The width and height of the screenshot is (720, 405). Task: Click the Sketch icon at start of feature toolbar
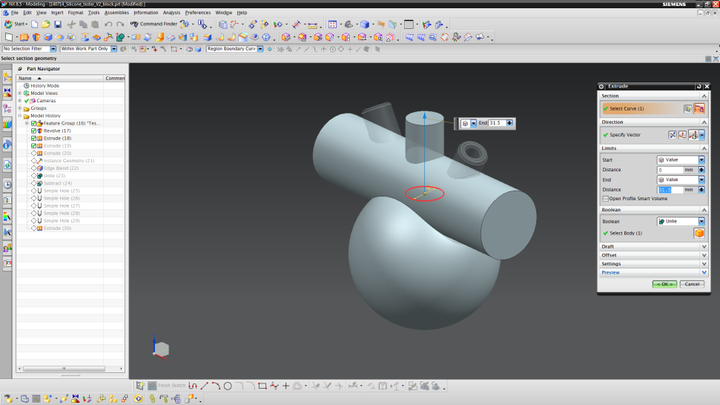point(9,37)
